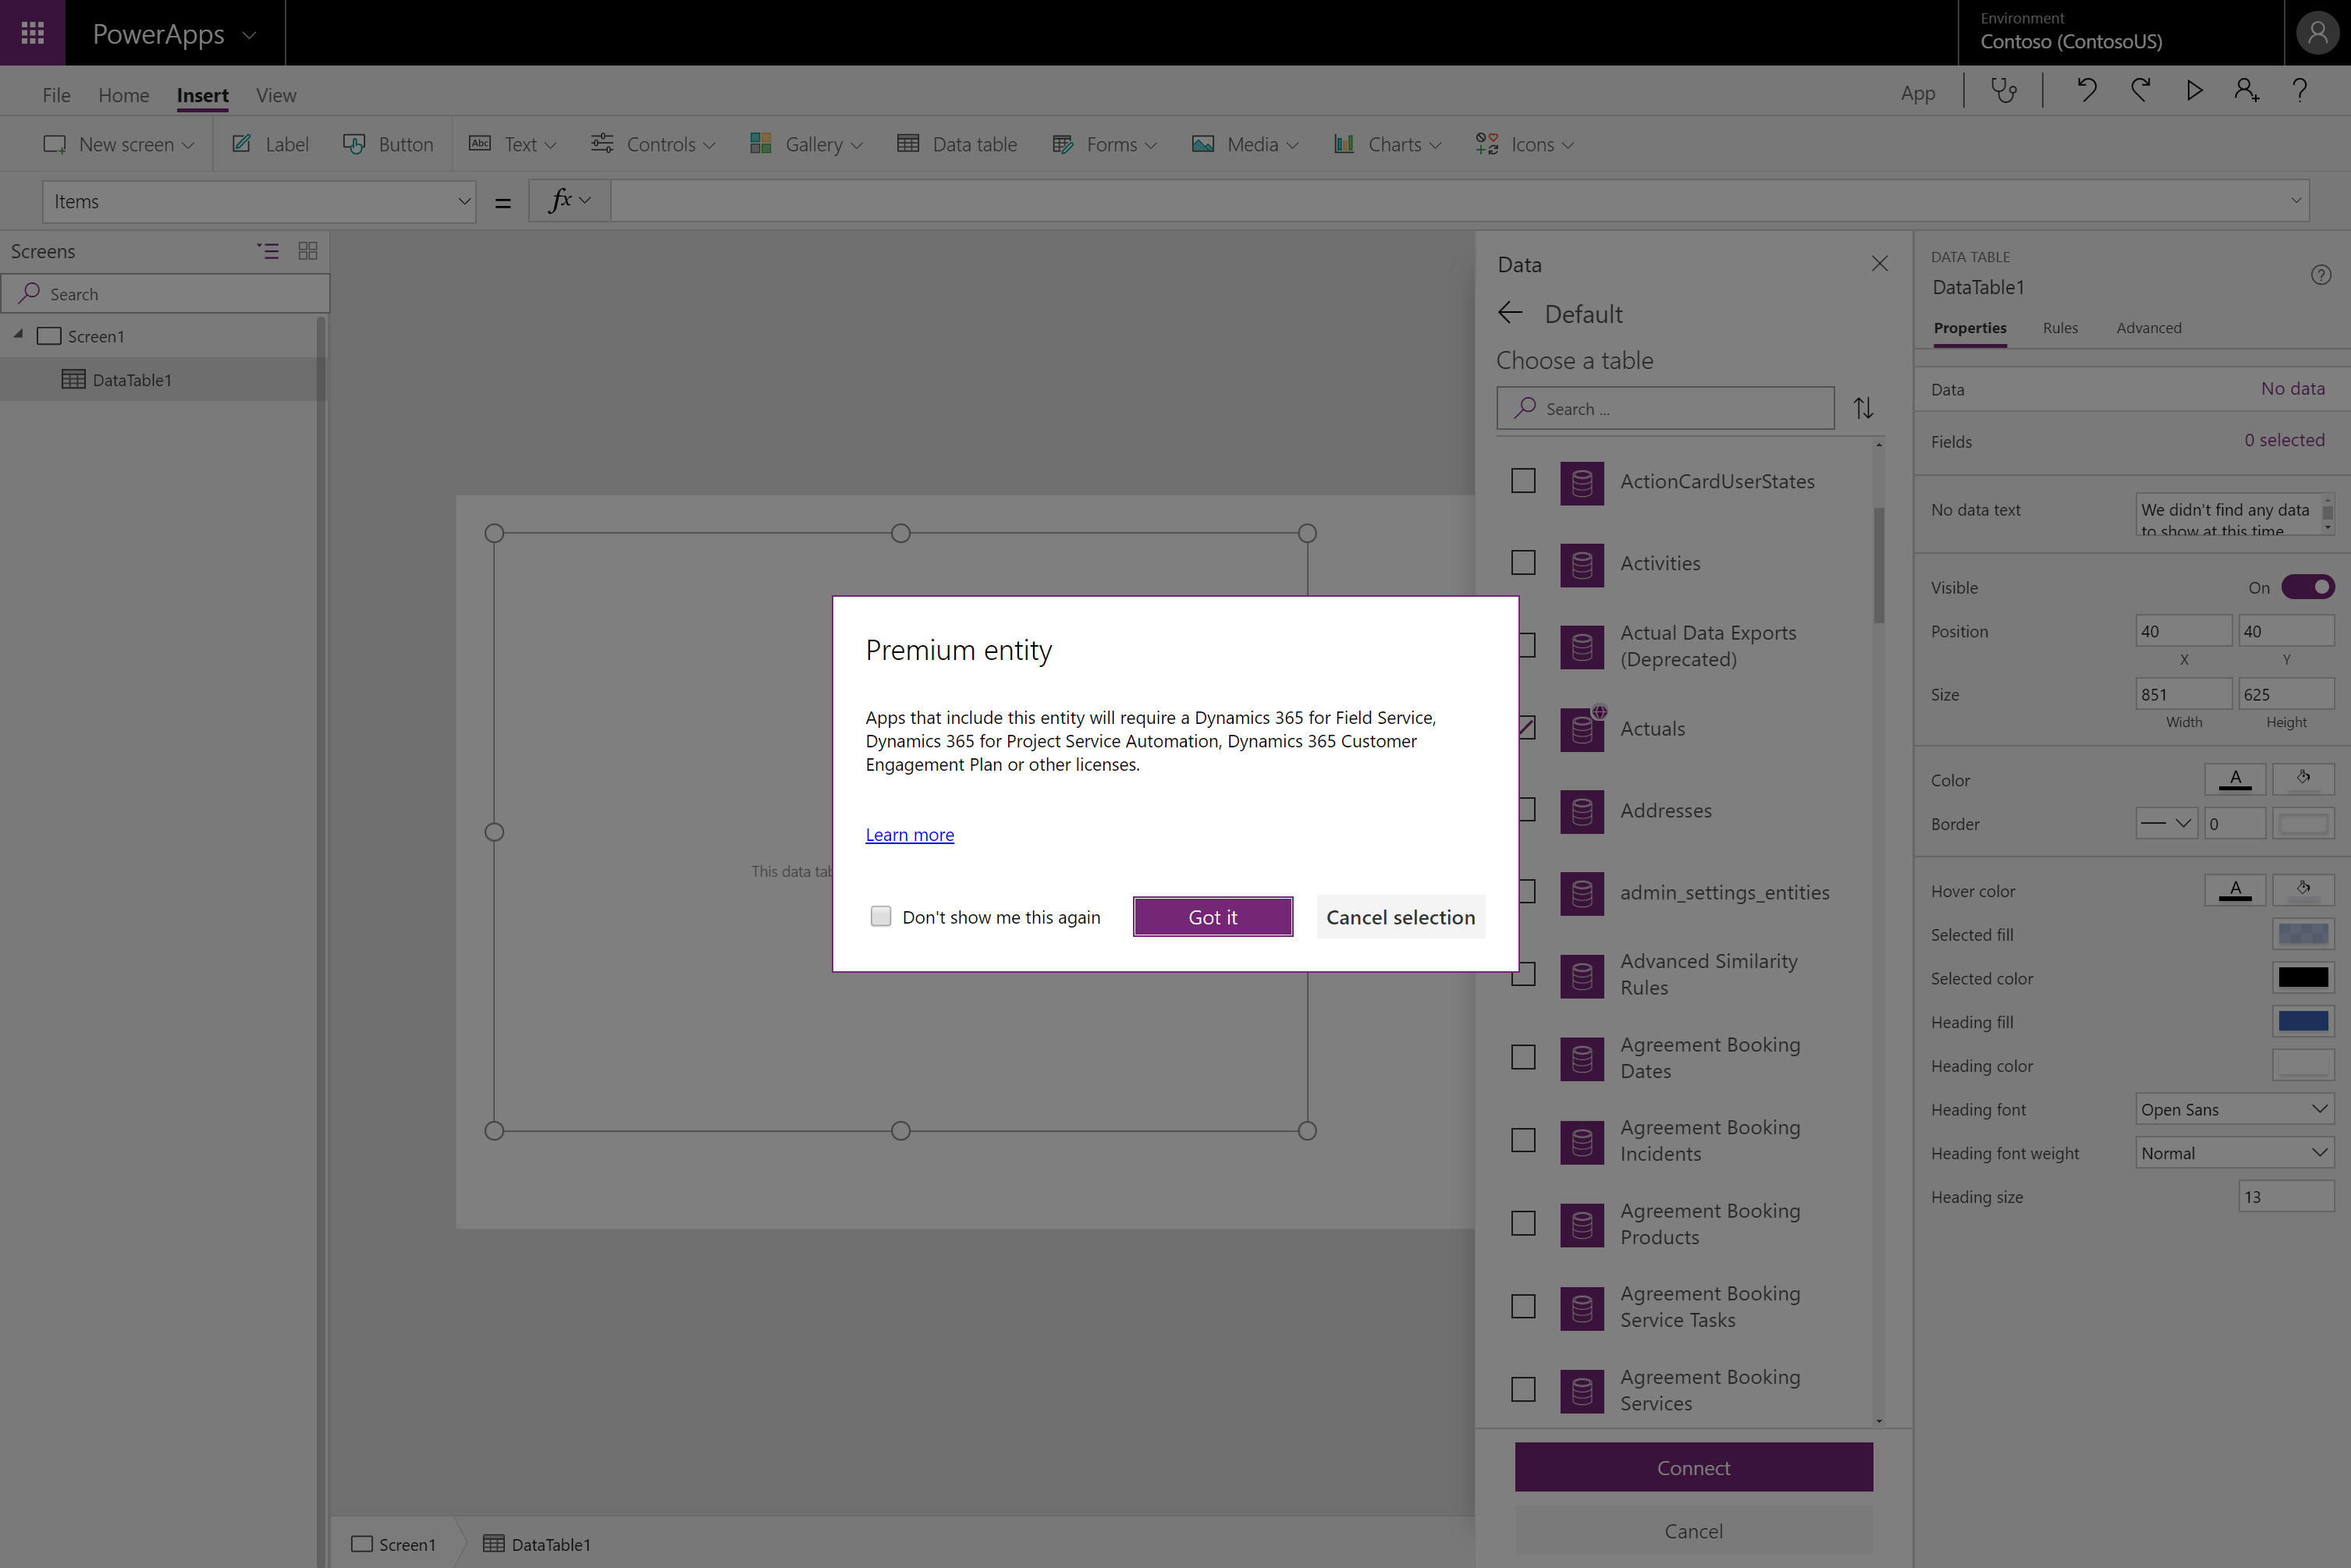Image resolution: width=2351 pixels, height=1568 pixels.
Task: Click the Addresses entity icon
Action: pos(1581,812)
